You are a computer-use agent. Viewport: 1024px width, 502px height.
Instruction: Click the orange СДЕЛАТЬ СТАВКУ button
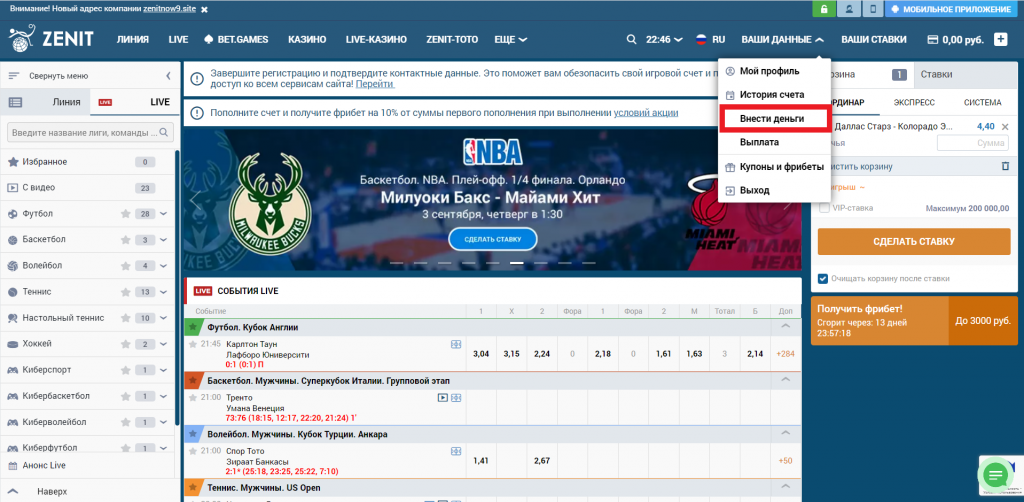click(914, 242)
